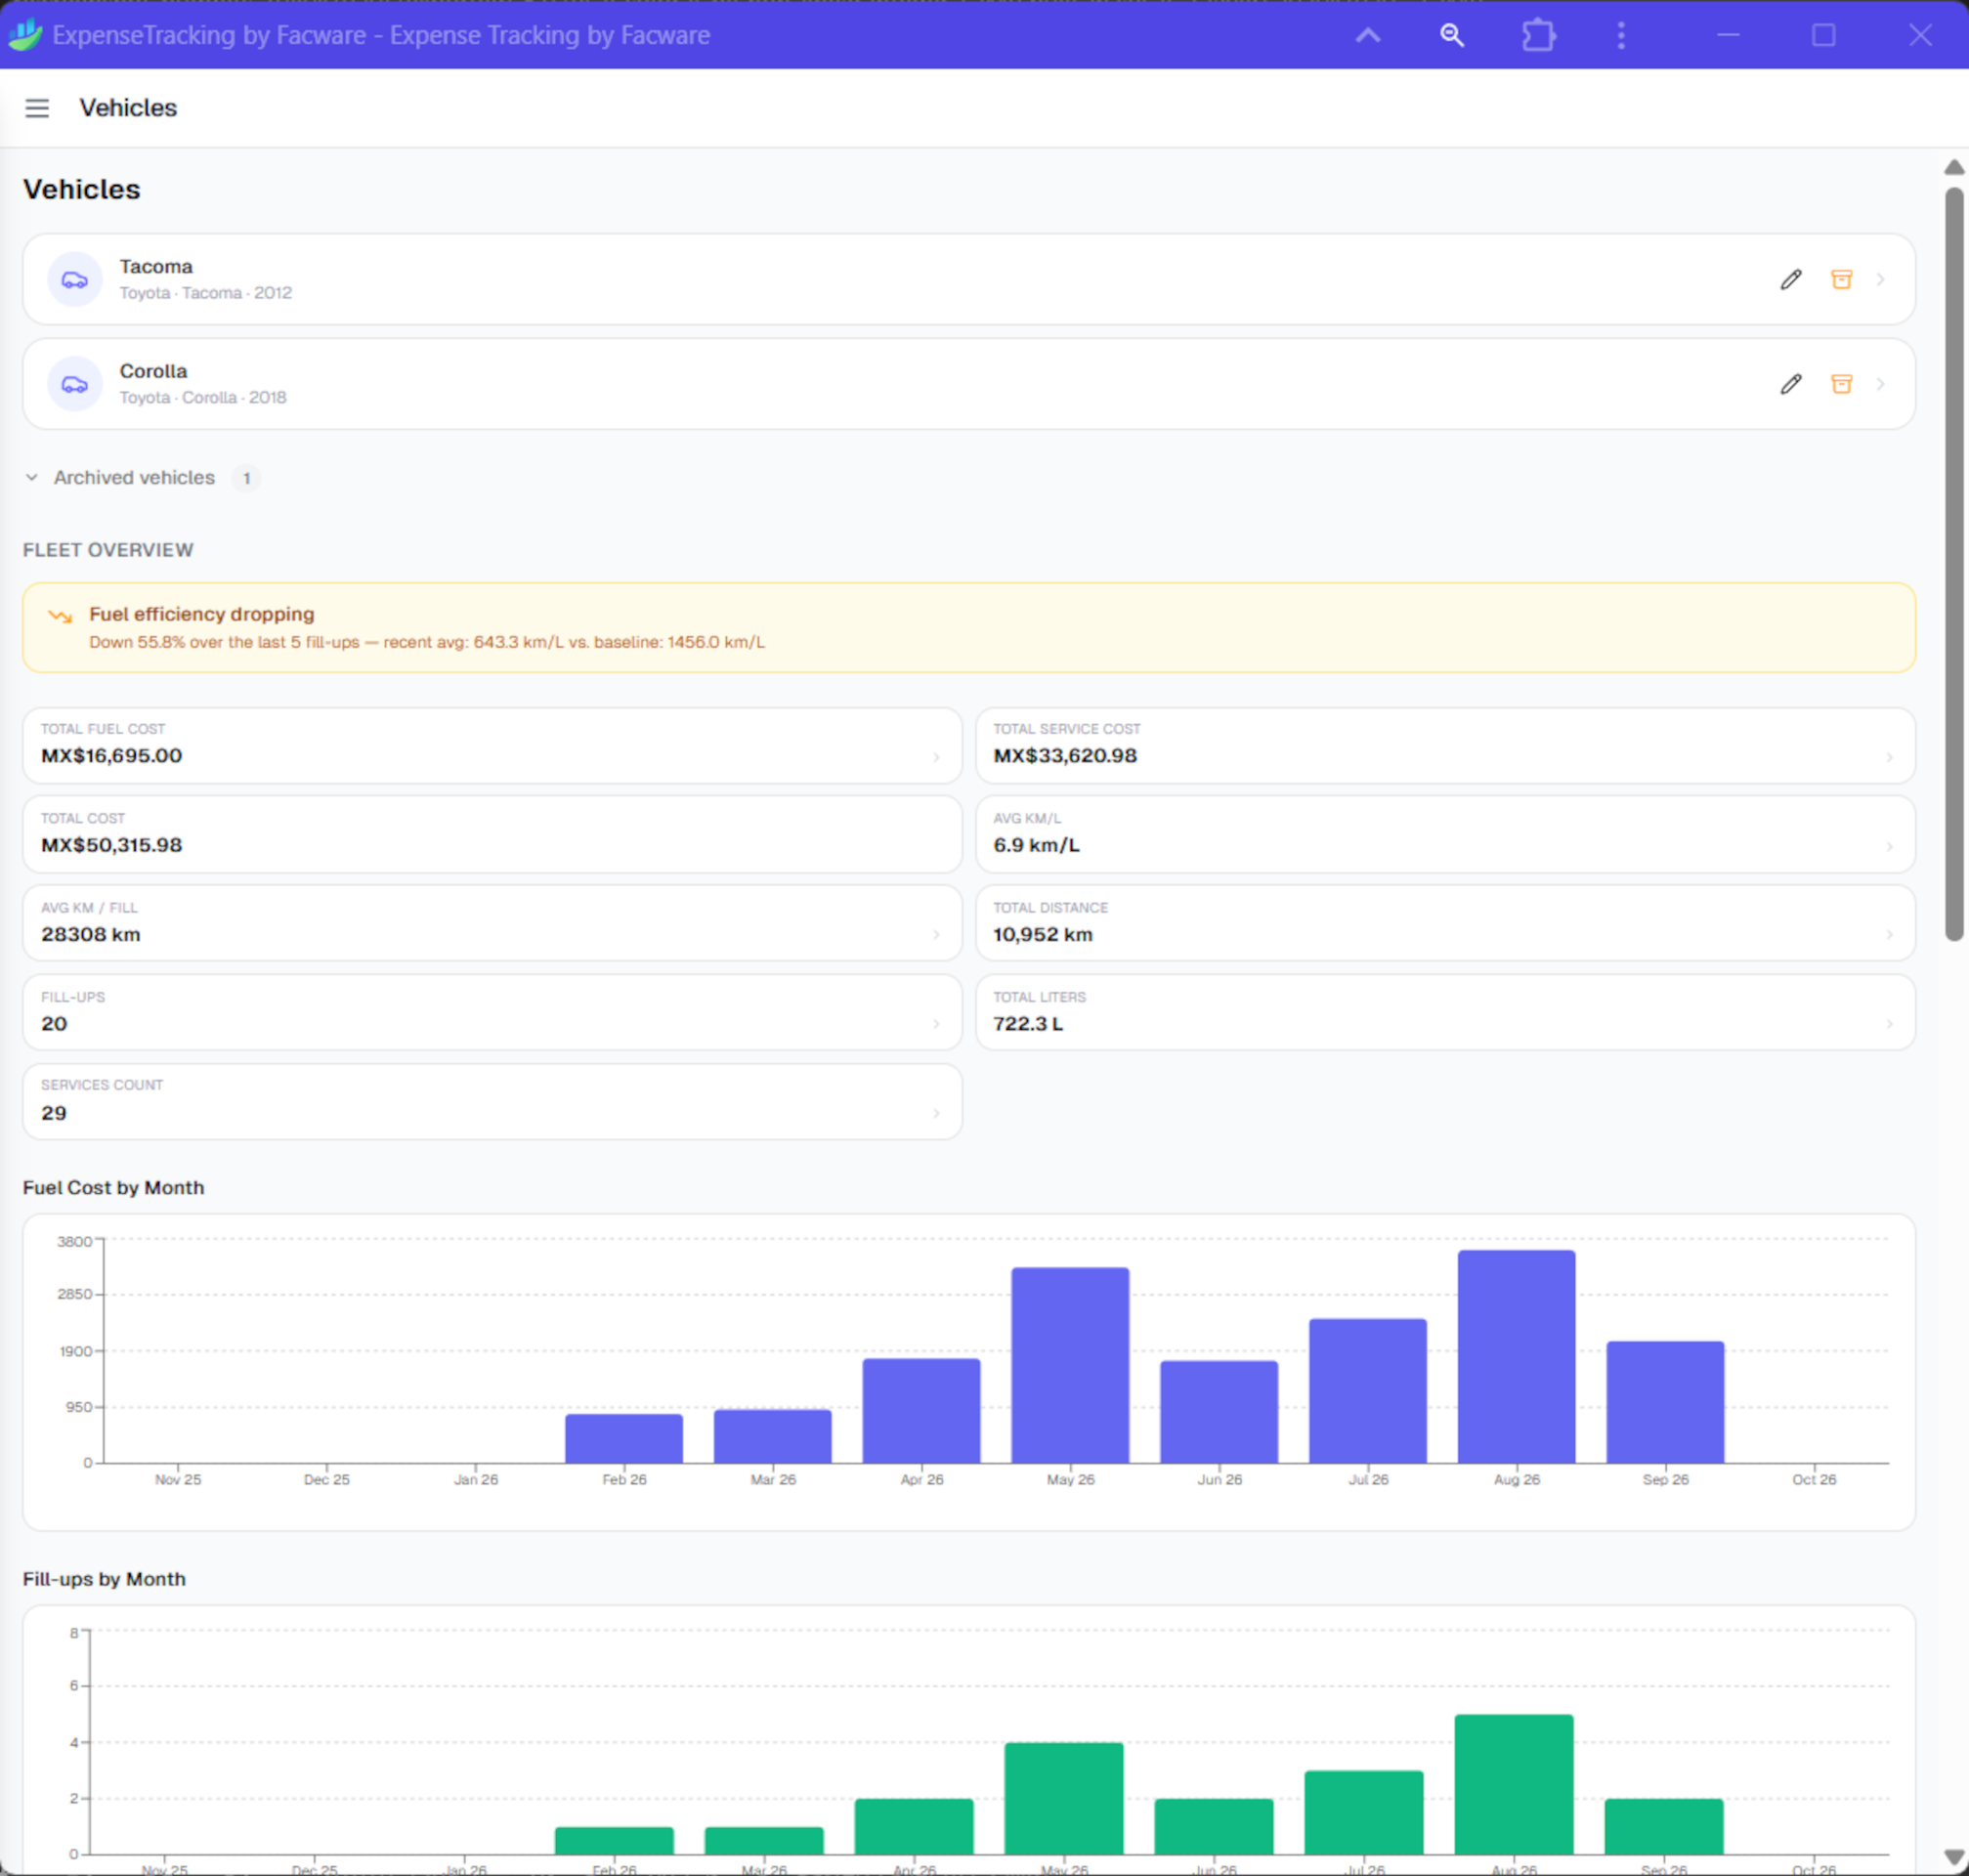
Task: Click the Feb 26 fuel cost bar
Action: click(624, 1439)
